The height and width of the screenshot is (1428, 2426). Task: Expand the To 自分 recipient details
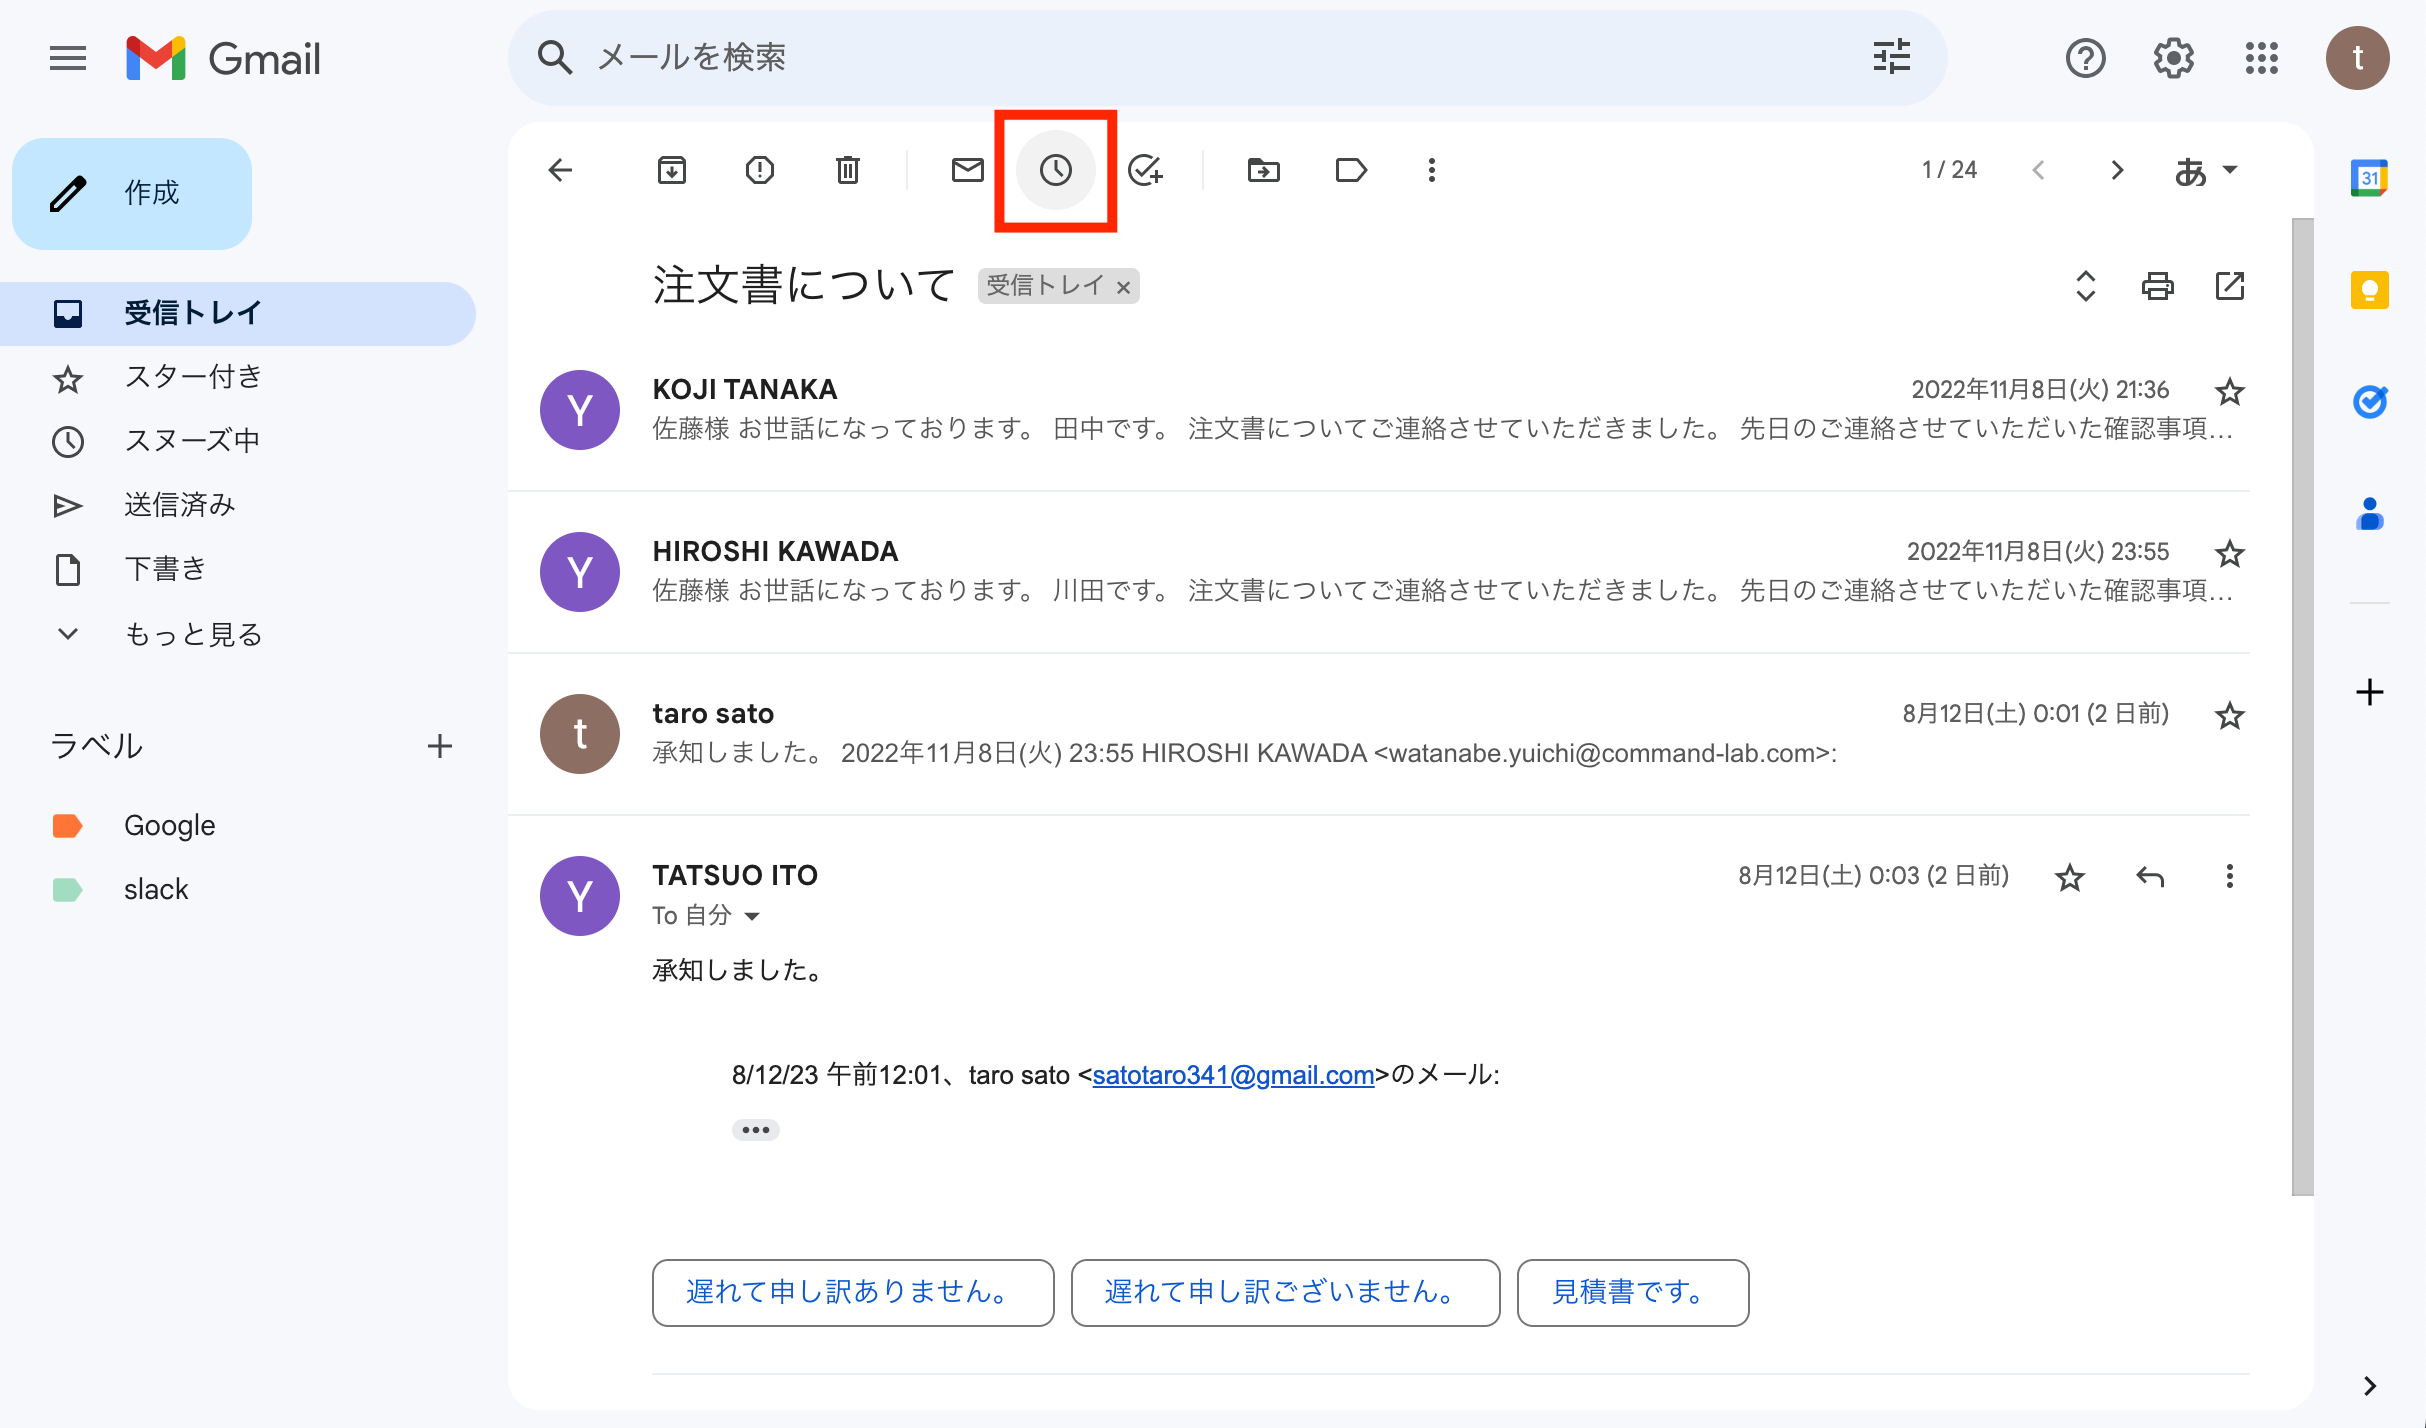point(752,916)
